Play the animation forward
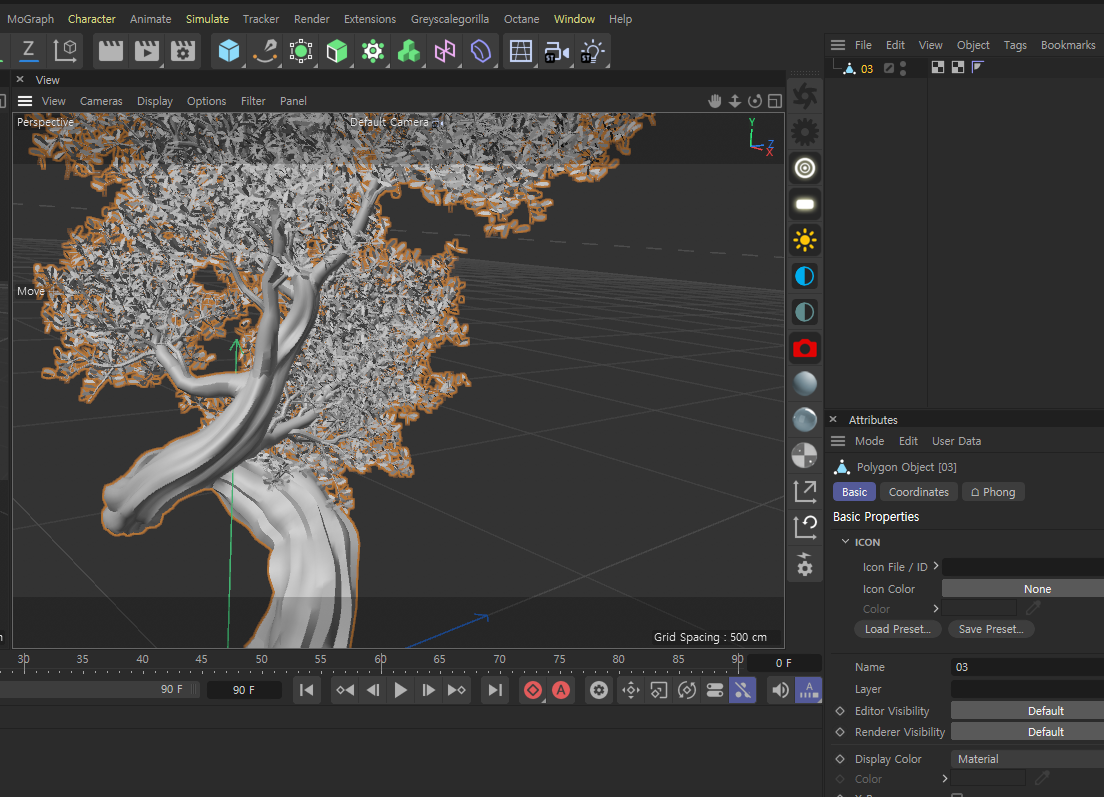This screenshot has width=1104, height=797. tap(400, 690)
